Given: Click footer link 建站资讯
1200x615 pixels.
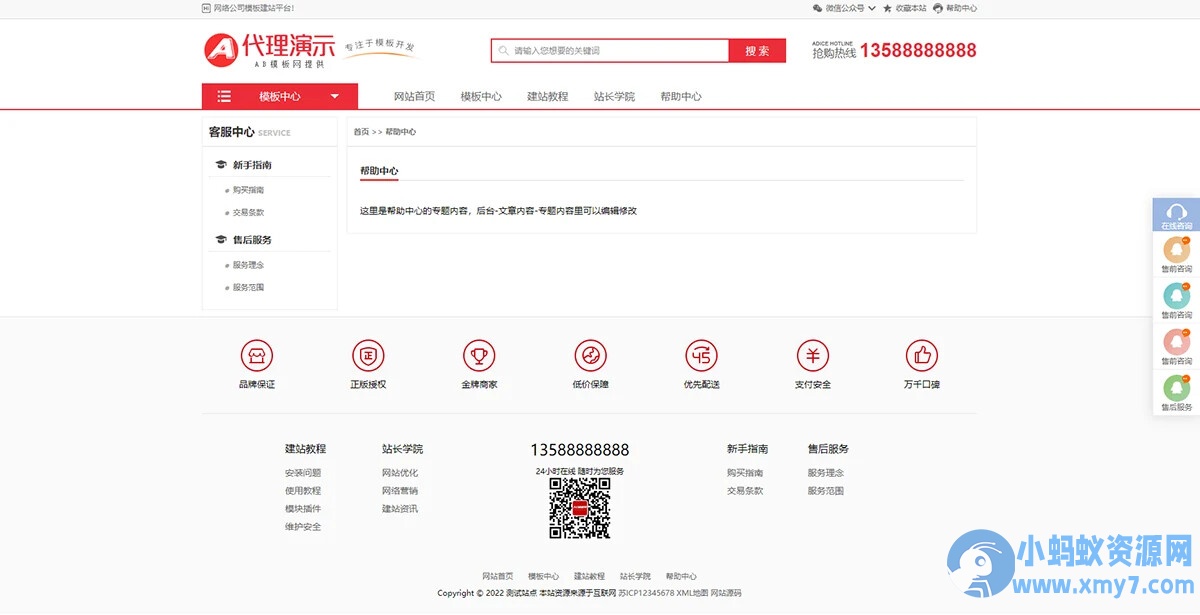Looking at the screenshot, I should (x=400, y=509).
